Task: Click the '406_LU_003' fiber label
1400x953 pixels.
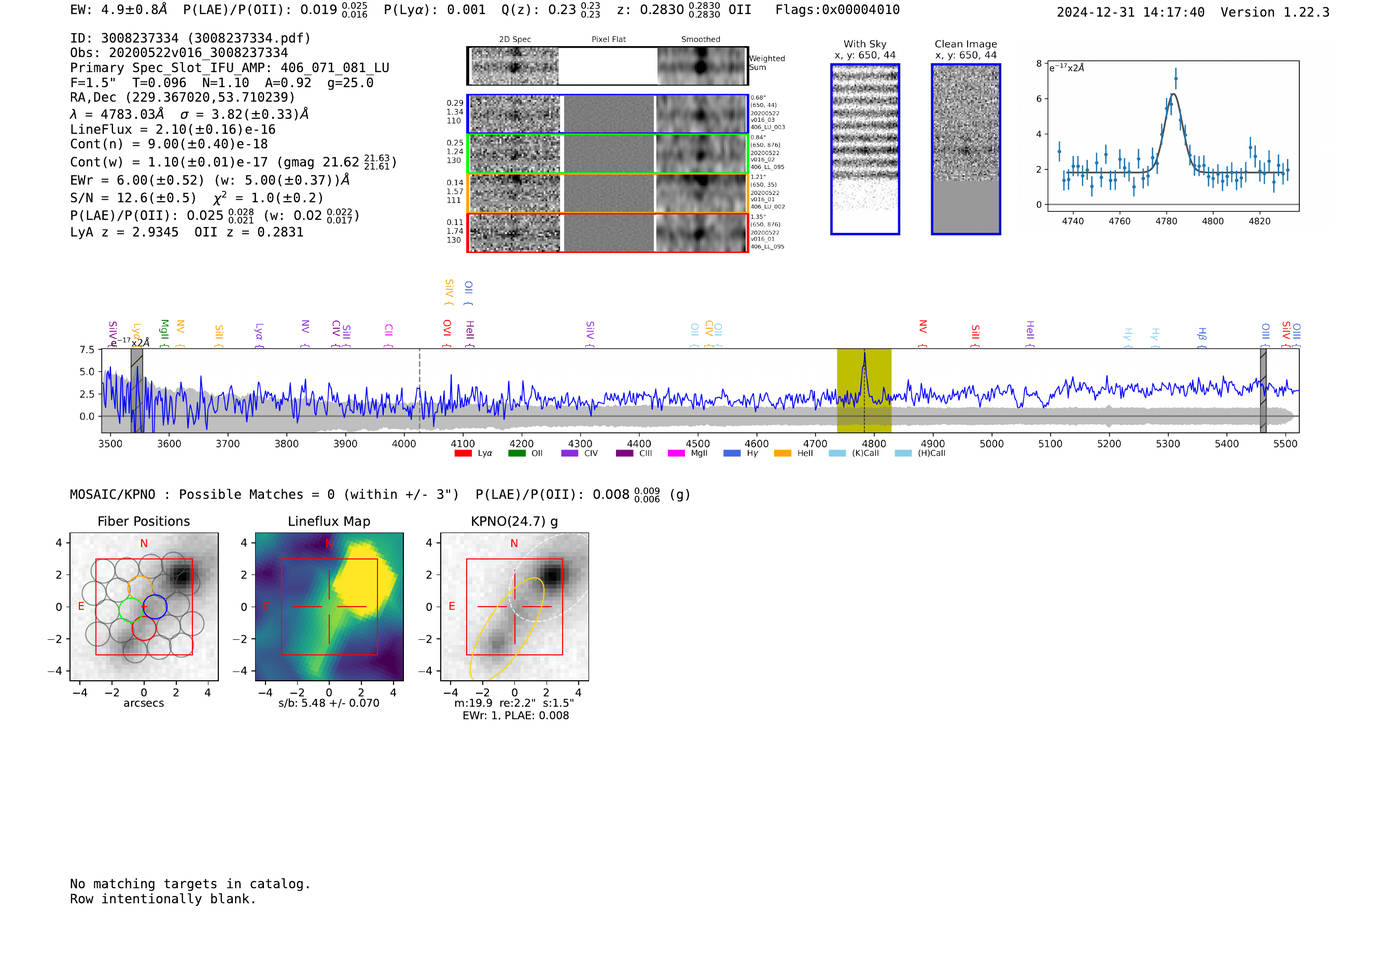Action: (768, 127)
